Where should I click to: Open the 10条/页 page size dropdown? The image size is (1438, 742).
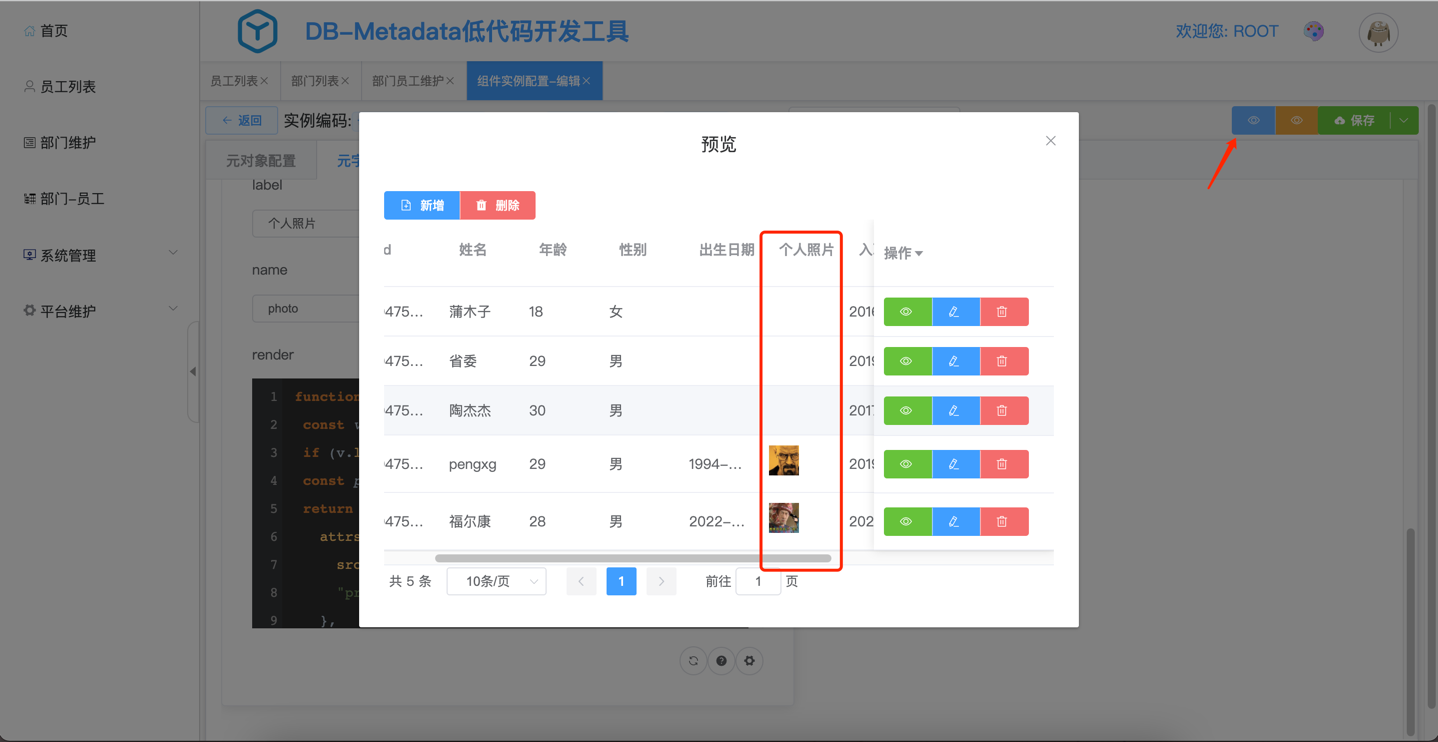pos(496,581)
